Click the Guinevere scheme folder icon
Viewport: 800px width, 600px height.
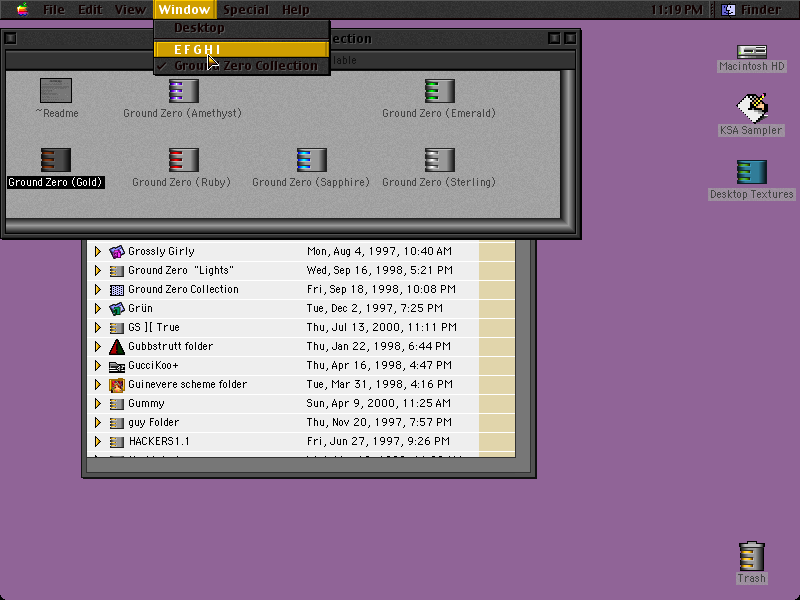point(117,385)
